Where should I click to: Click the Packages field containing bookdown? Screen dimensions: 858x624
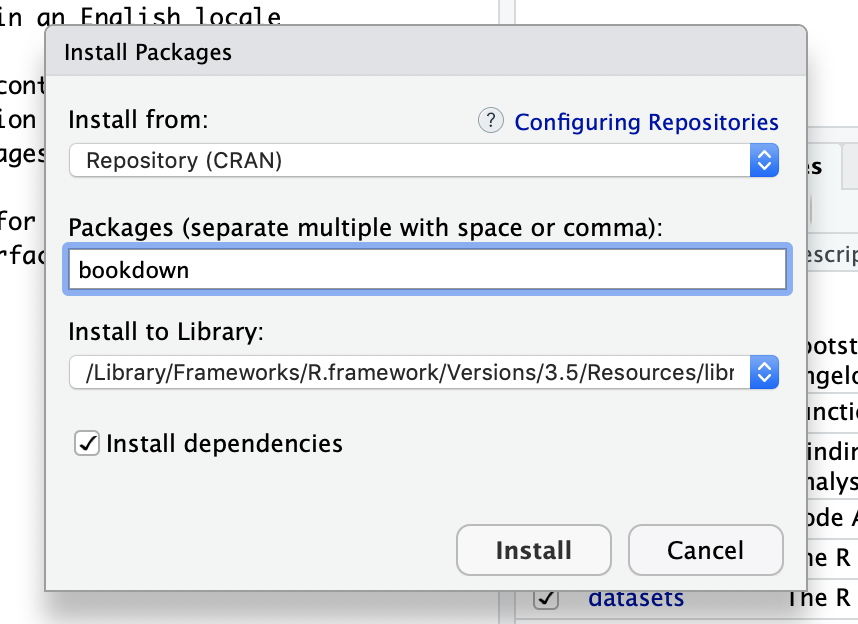coord(427,270)
